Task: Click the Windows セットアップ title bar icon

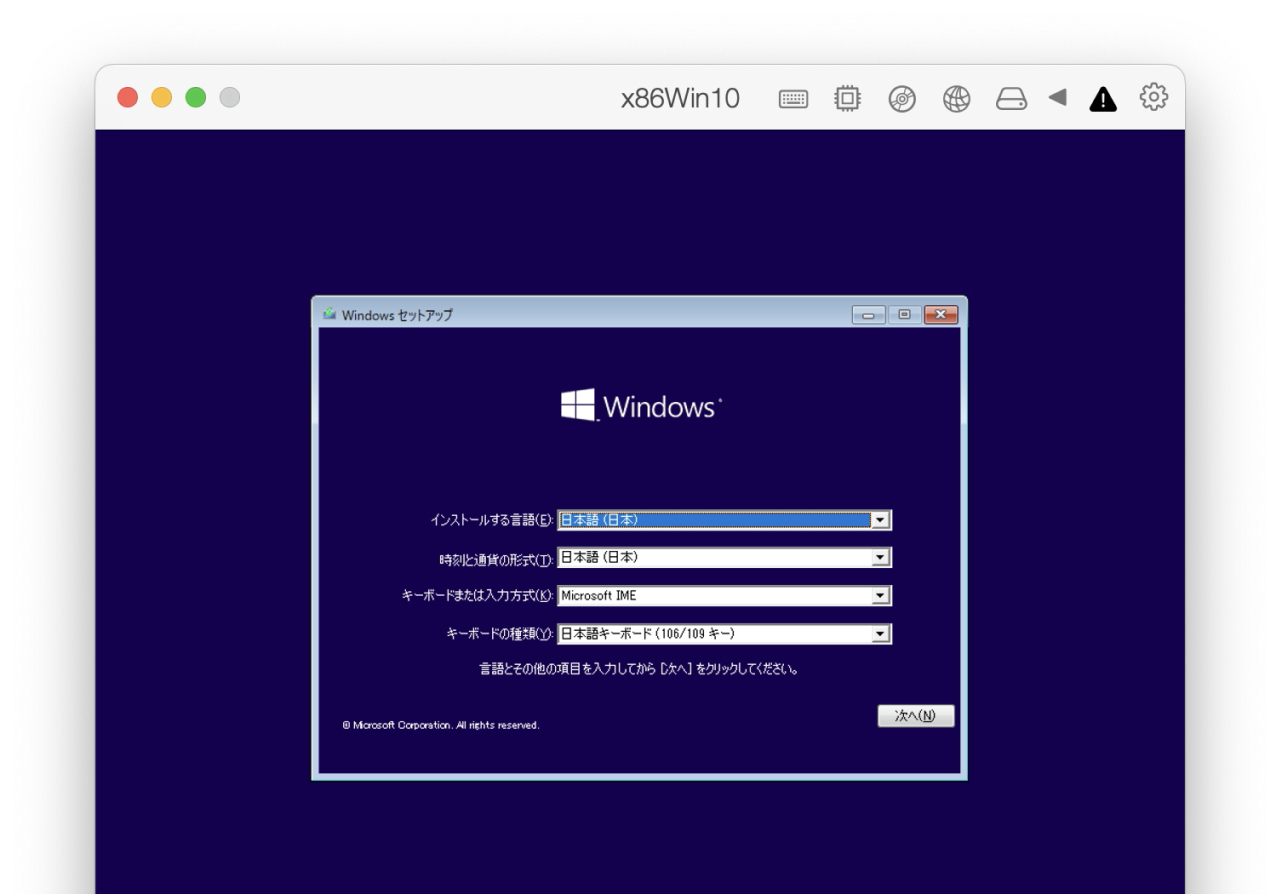Action: tap(329, 314)
